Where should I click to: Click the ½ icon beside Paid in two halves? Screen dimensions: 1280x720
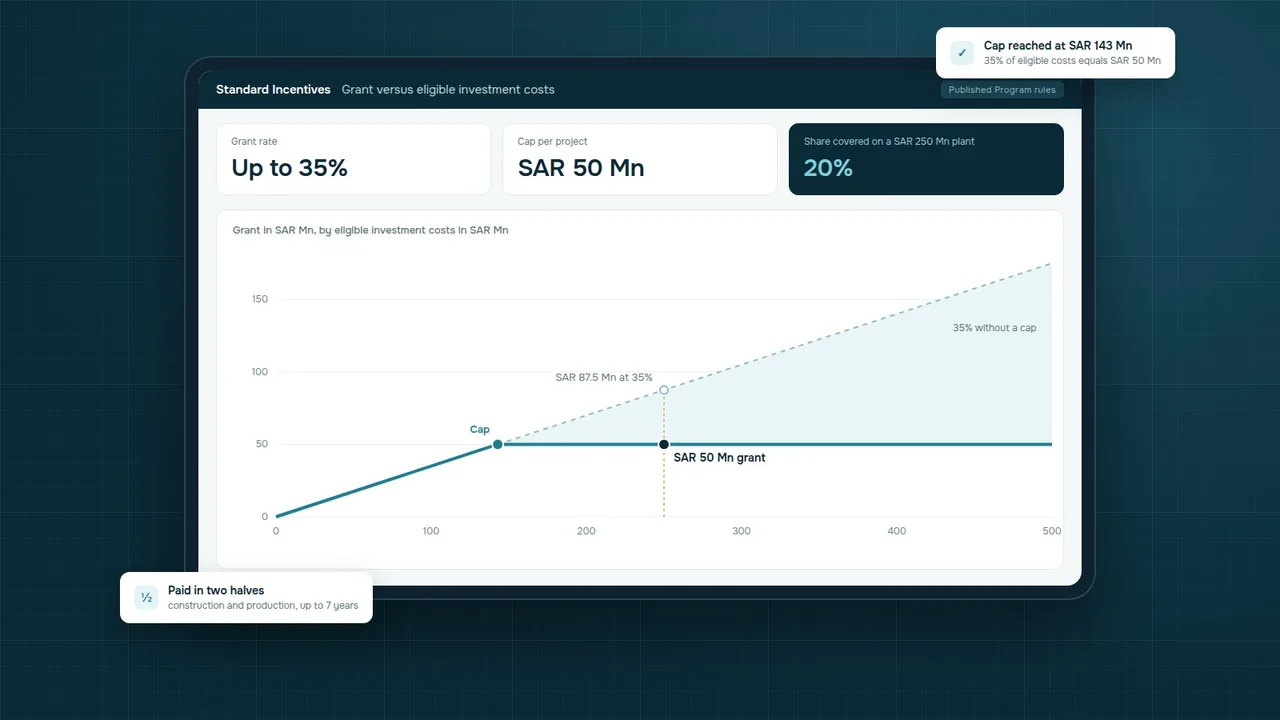click(146, 598)
